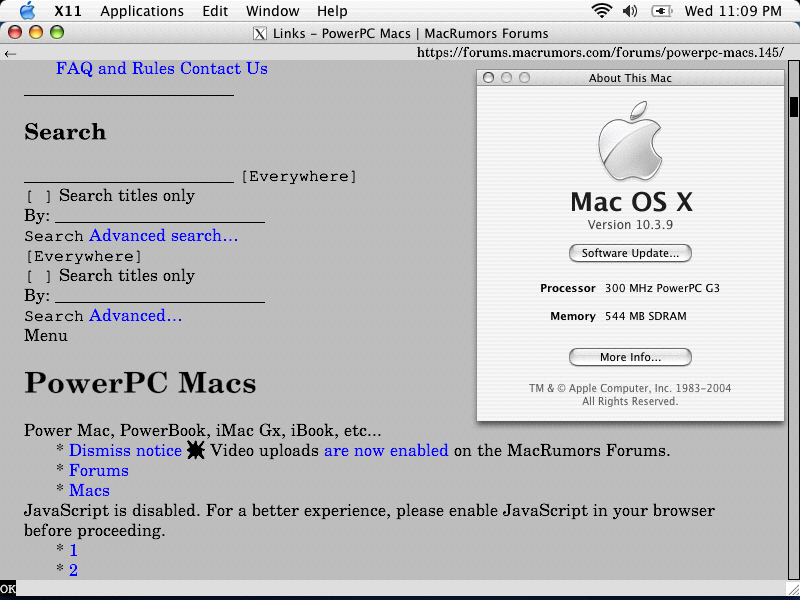The height and width of the screenshot is (600, 800).
Task: Open the are now enabled link
Action: point(386,451)
